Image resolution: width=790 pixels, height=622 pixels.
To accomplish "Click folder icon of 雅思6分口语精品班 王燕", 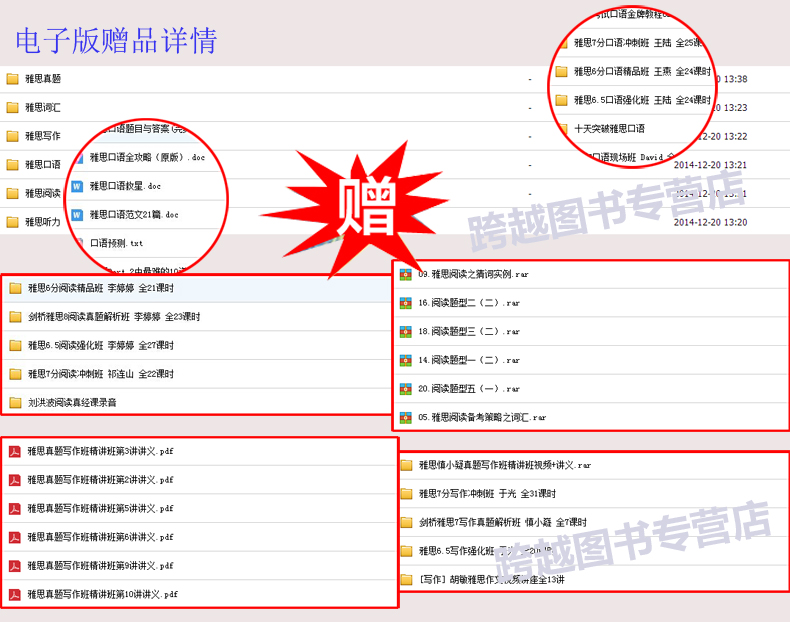I will pyautogui.click(x=561, y=72).
